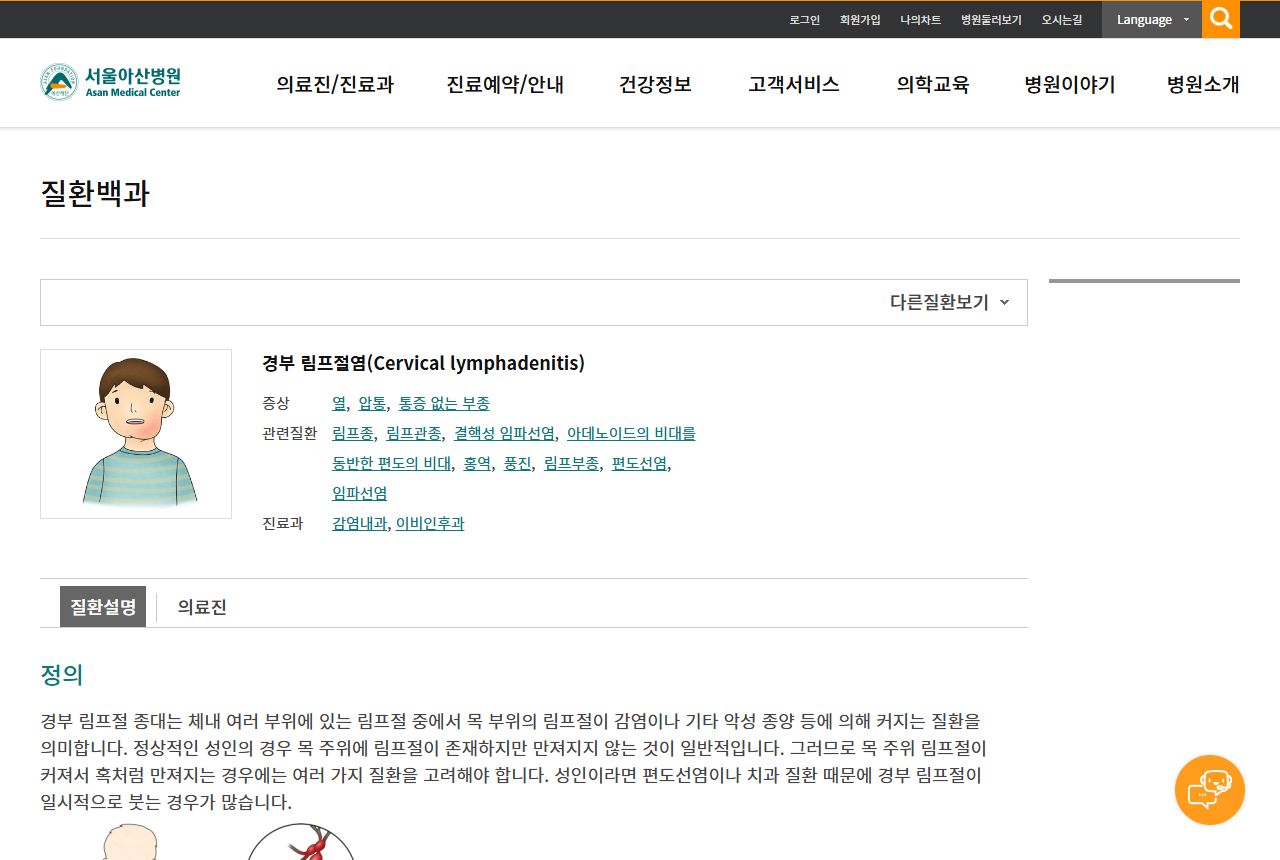Image resolution: width=1280 pixels, height=860 pixels.
Task: Click the boy illustration thumbnail
Action: (x=136, y=434)
